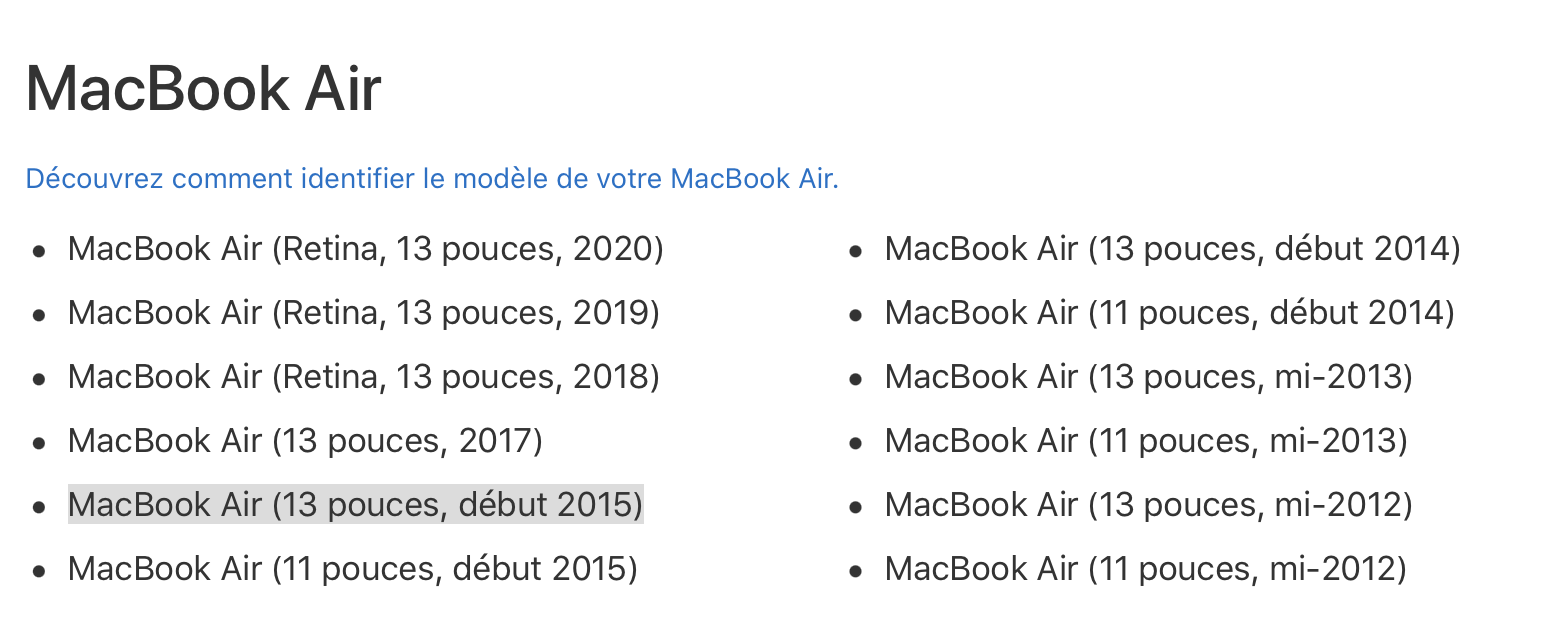
Task: Choose MacBook Air (13 pouces, mi-2013)
Action: pos(1148,377)
